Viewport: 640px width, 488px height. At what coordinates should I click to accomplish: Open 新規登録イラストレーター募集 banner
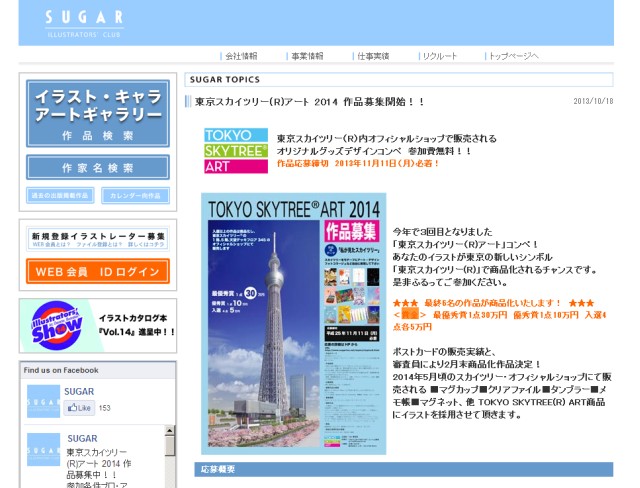98,239
